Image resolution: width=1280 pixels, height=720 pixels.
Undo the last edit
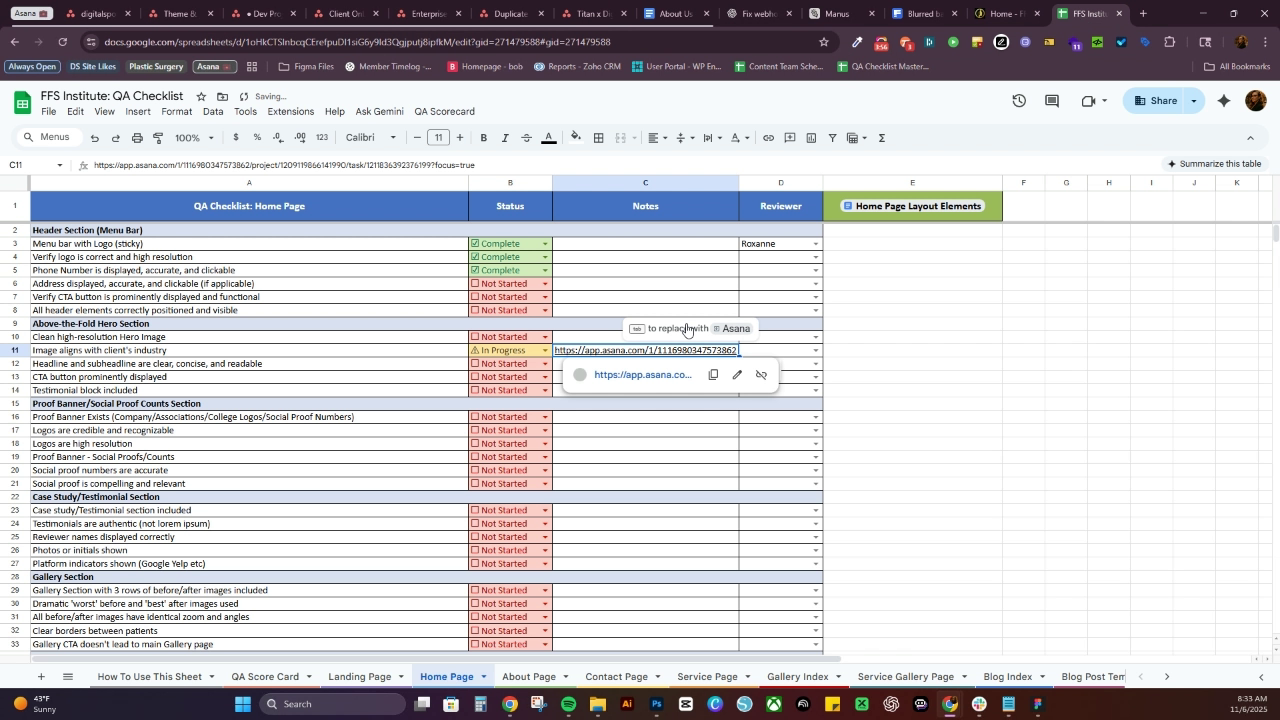coord(94,138)
